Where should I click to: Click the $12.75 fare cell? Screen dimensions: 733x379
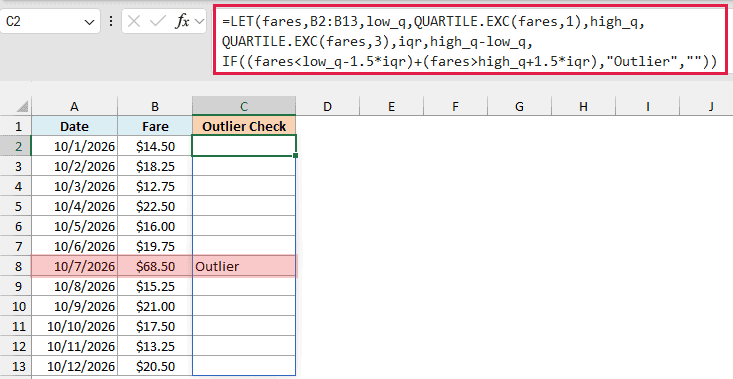[x=155, y=186]
